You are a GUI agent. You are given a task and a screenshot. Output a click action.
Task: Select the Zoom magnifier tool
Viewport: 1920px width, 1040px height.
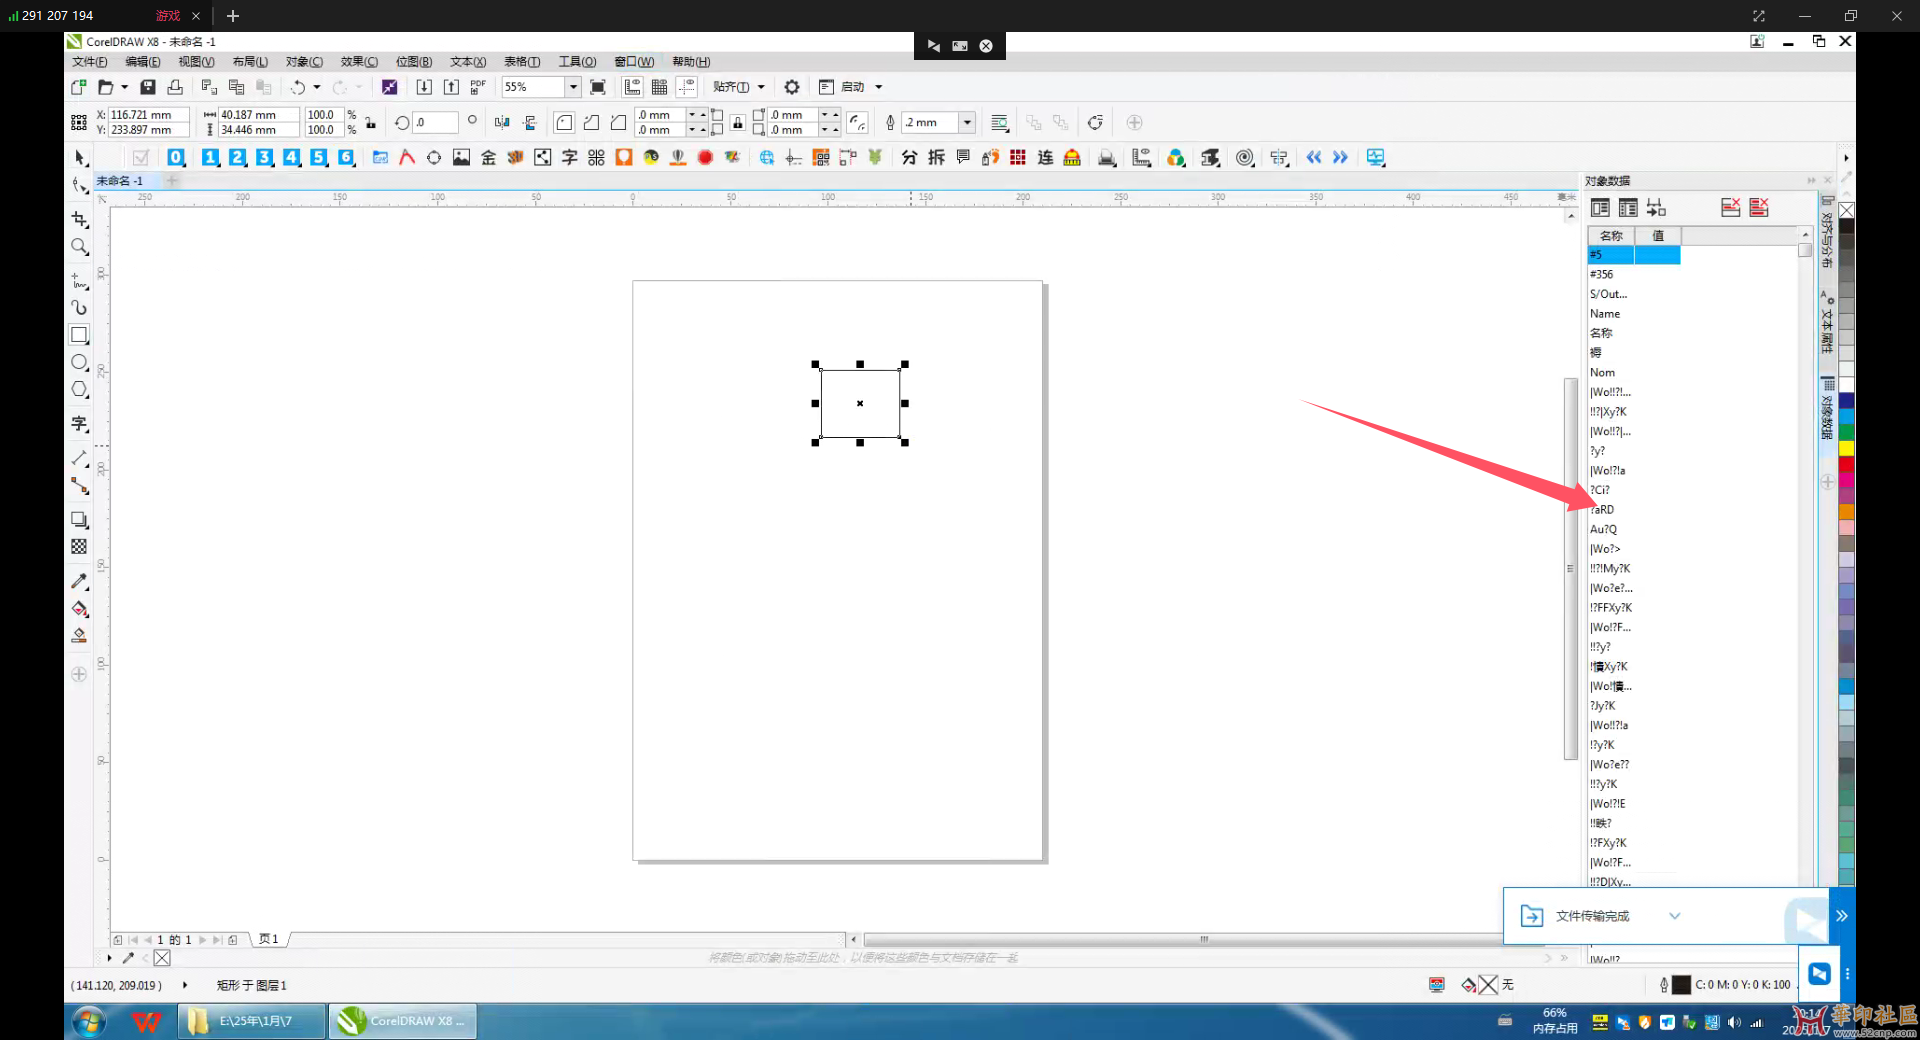[x=80, y=247]
